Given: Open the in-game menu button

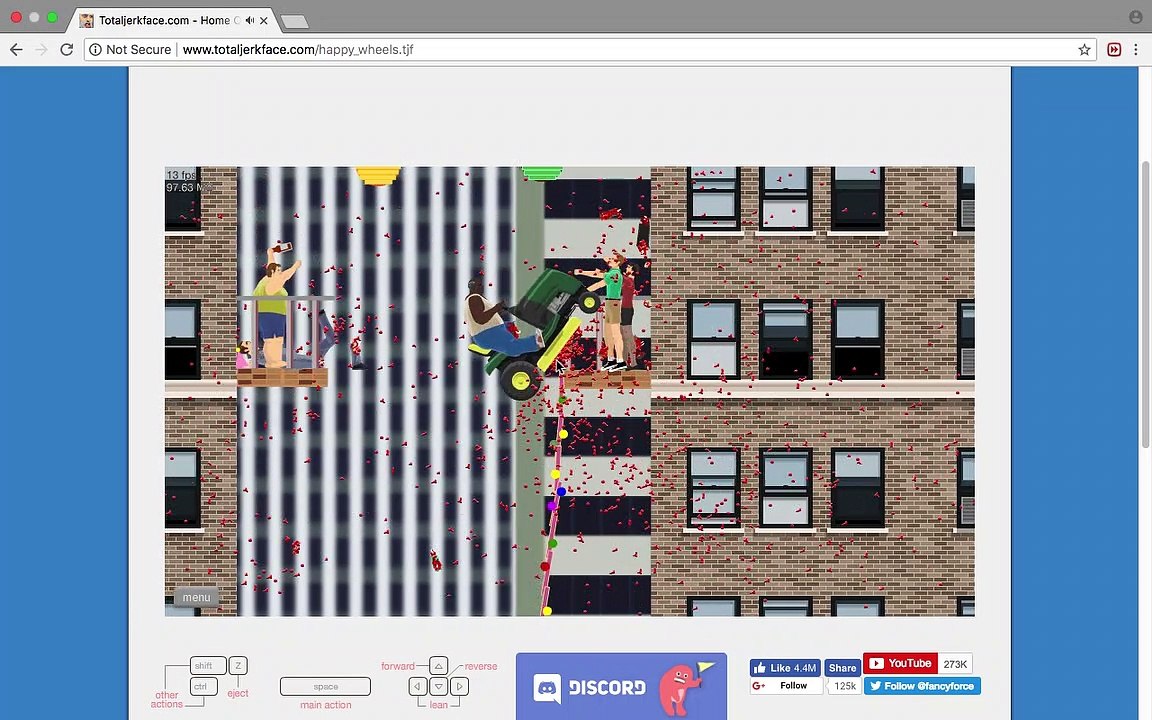Looking at the screenshot, I should pos(196,597).
